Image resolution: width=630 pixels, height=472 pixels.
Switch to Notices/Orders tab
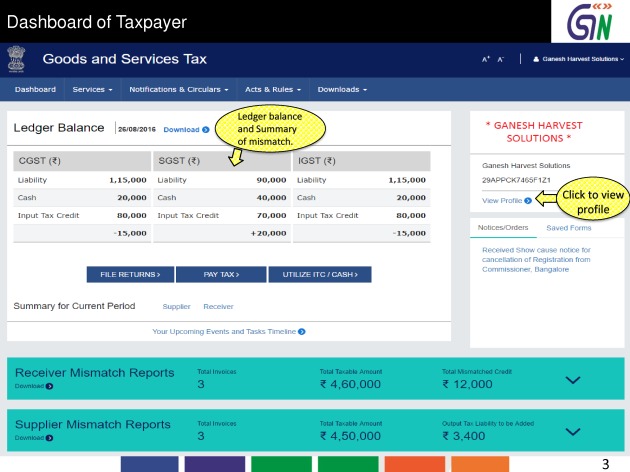[x=503, y=227]
